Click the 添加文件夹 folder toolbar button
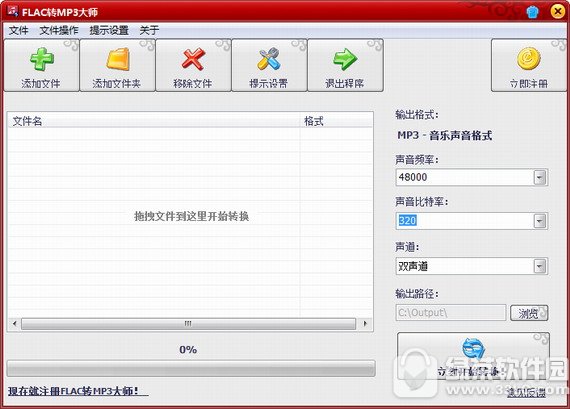570x409 pixels. click(117, 65)
